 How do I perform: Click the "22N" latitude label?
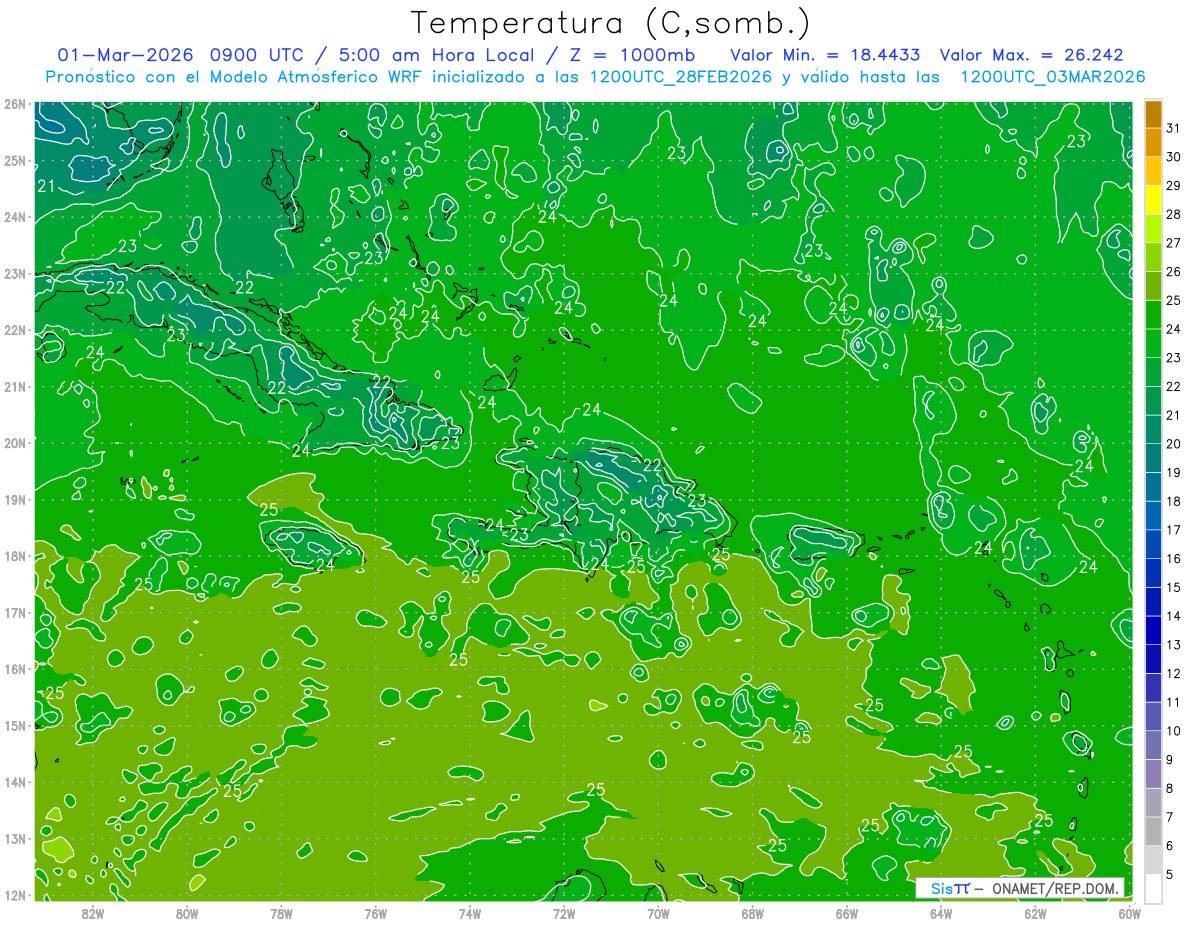click(x=15, y=330)
